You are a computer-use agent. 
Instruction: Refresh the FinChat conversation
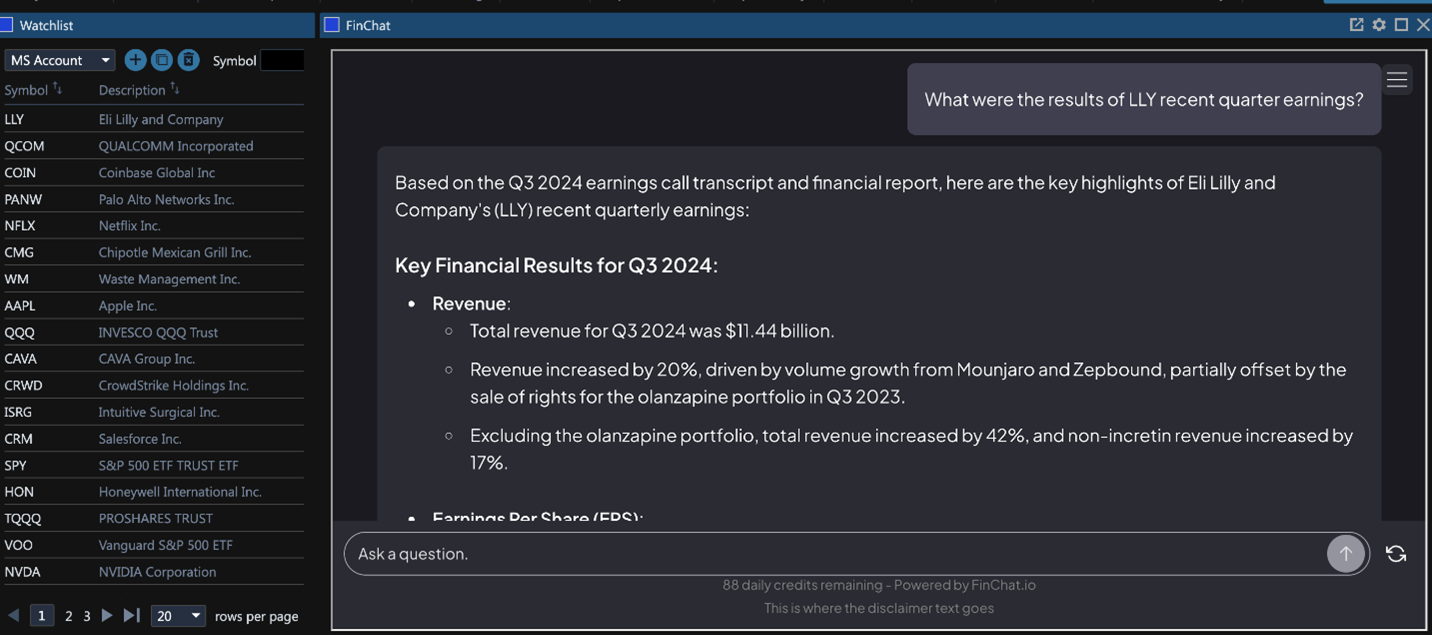click(x=1396, y=553)
